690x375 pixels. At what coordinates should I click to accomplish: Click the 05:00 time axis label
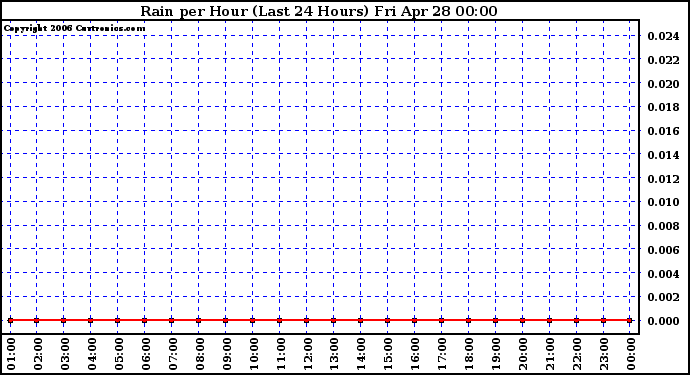tap(119, 354)
